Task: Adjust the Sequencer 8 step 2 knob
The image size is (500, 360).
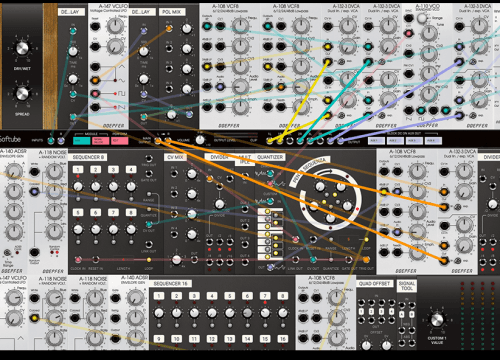Action: 96,186
